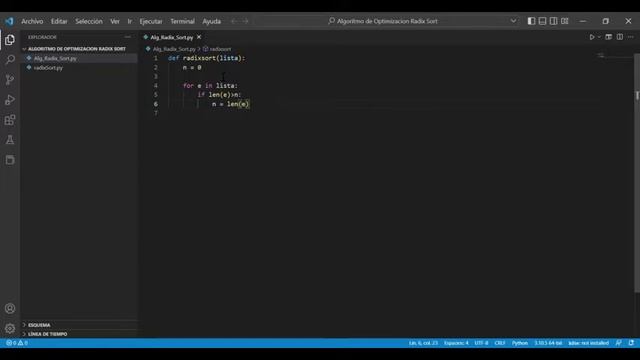The height and width of the screenshot is (360, 640).
Task: Change end of line CRLF setting
Action: (x=500, y=343)
